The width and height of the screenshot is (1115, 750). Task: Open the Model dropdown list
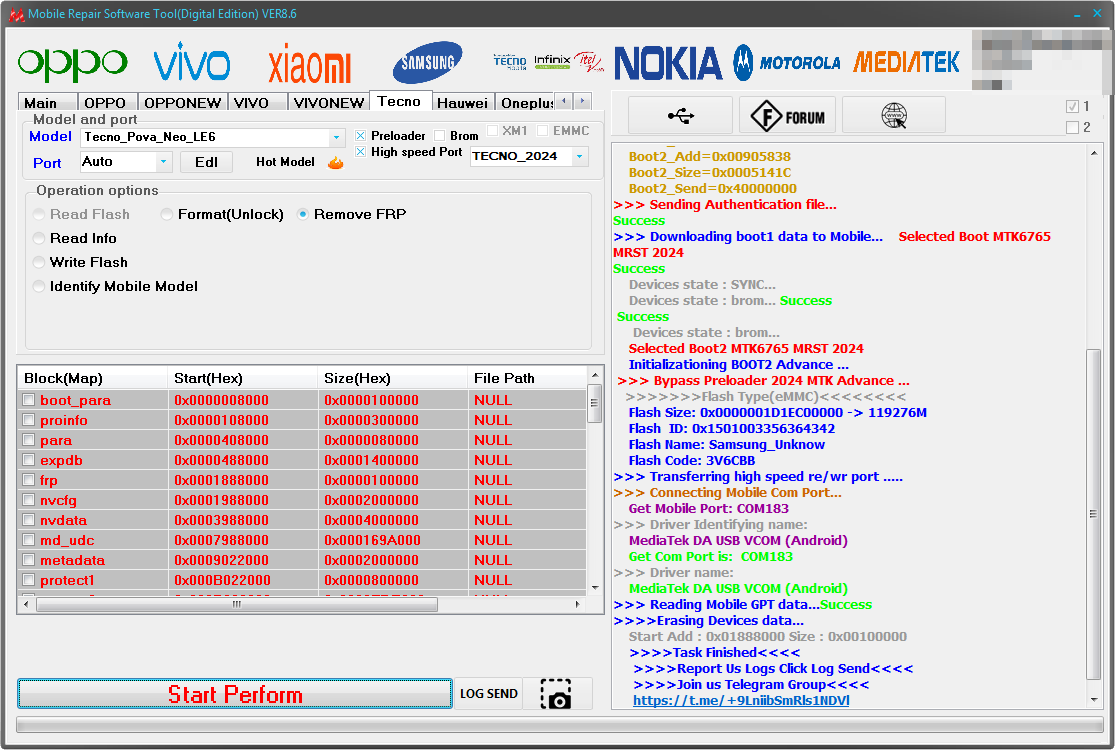pos(336,137)
